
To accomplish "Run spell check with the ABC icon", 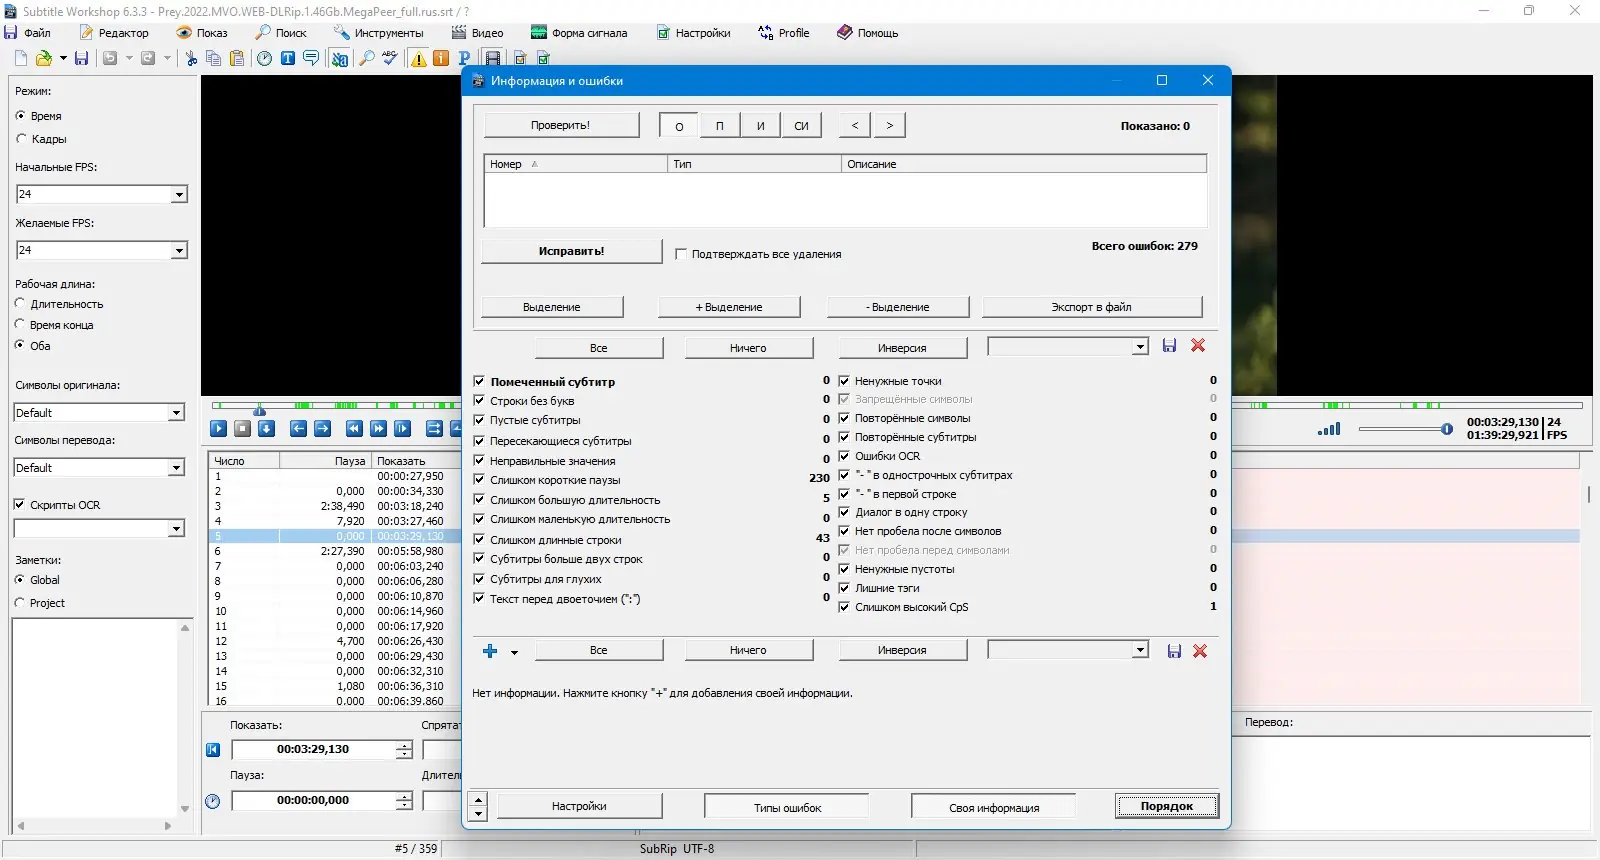I will click(390, 58).
